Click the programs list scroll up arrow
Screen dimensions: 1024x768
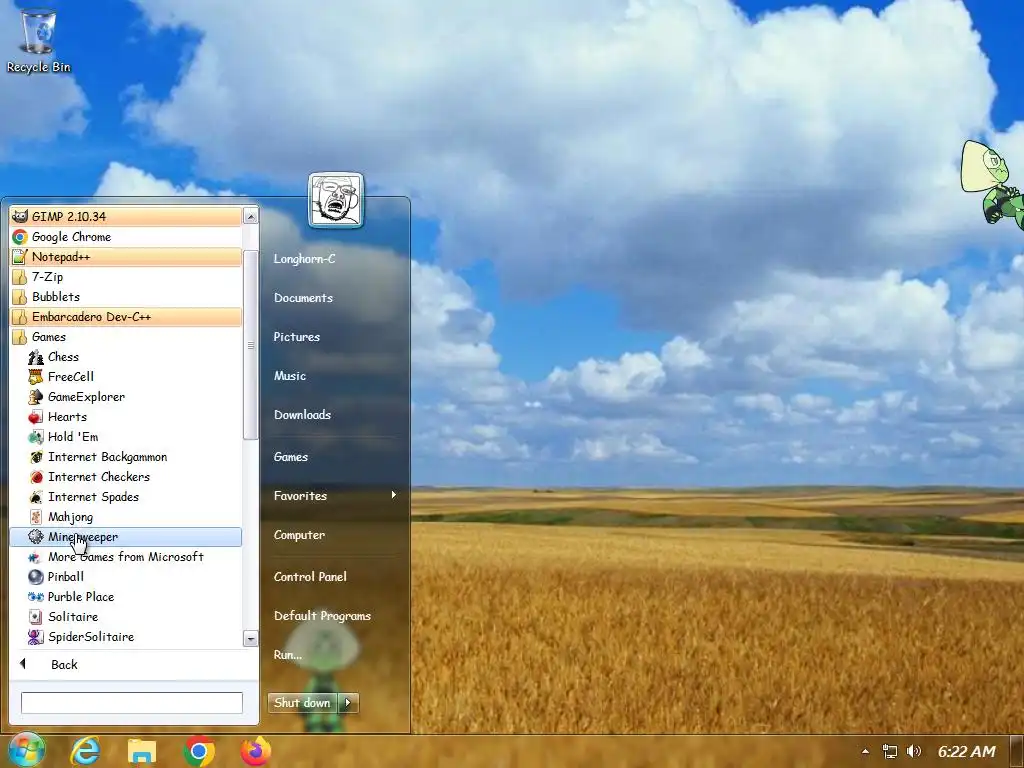click(x=251, y=216)
